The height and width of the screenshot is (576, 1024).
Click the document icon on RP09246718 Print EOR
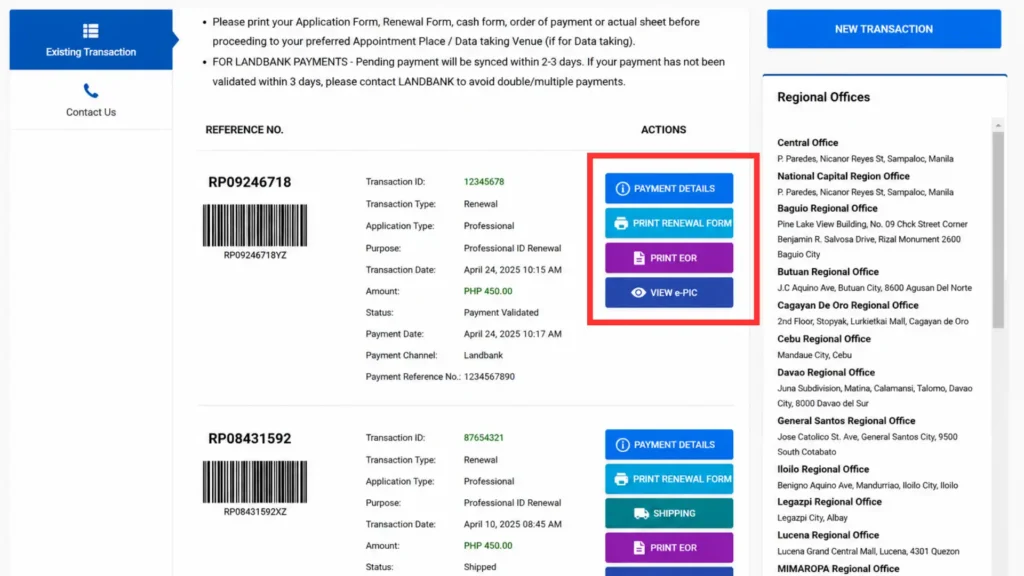pyautogui.click(x=639, y=258)
